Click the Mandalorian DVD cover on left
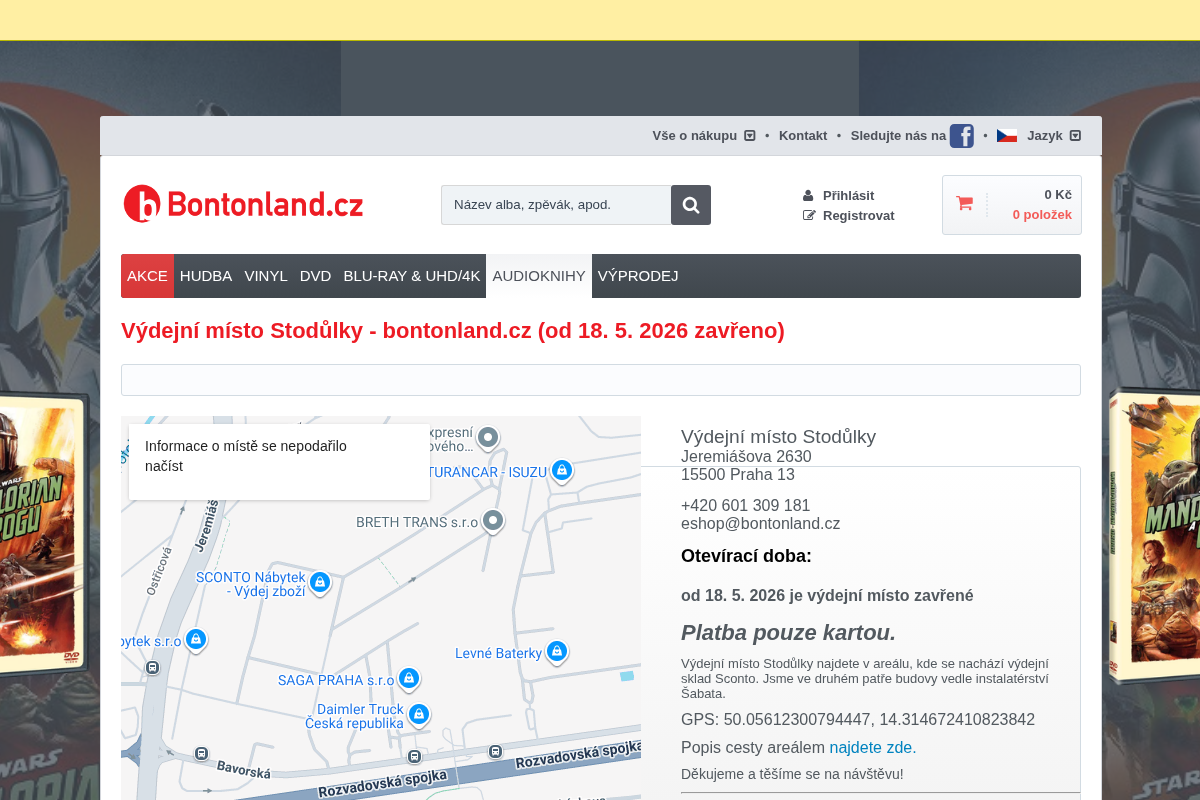Image resolution: width=1200 pixels, height=800 pixels. point(43,535)
